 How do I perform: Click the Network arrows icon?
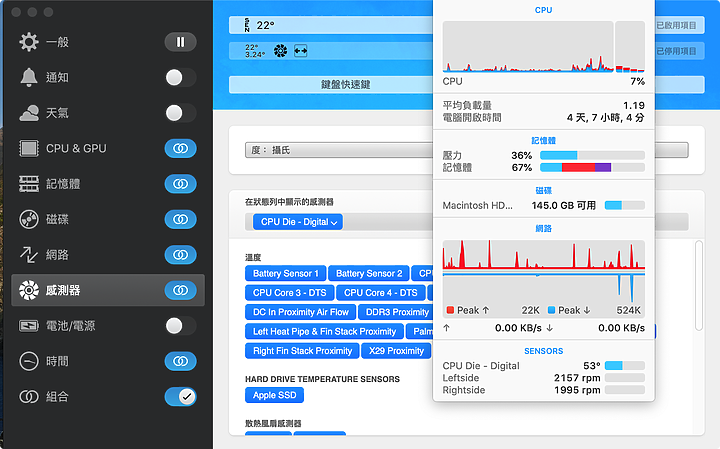pos(29,255)
